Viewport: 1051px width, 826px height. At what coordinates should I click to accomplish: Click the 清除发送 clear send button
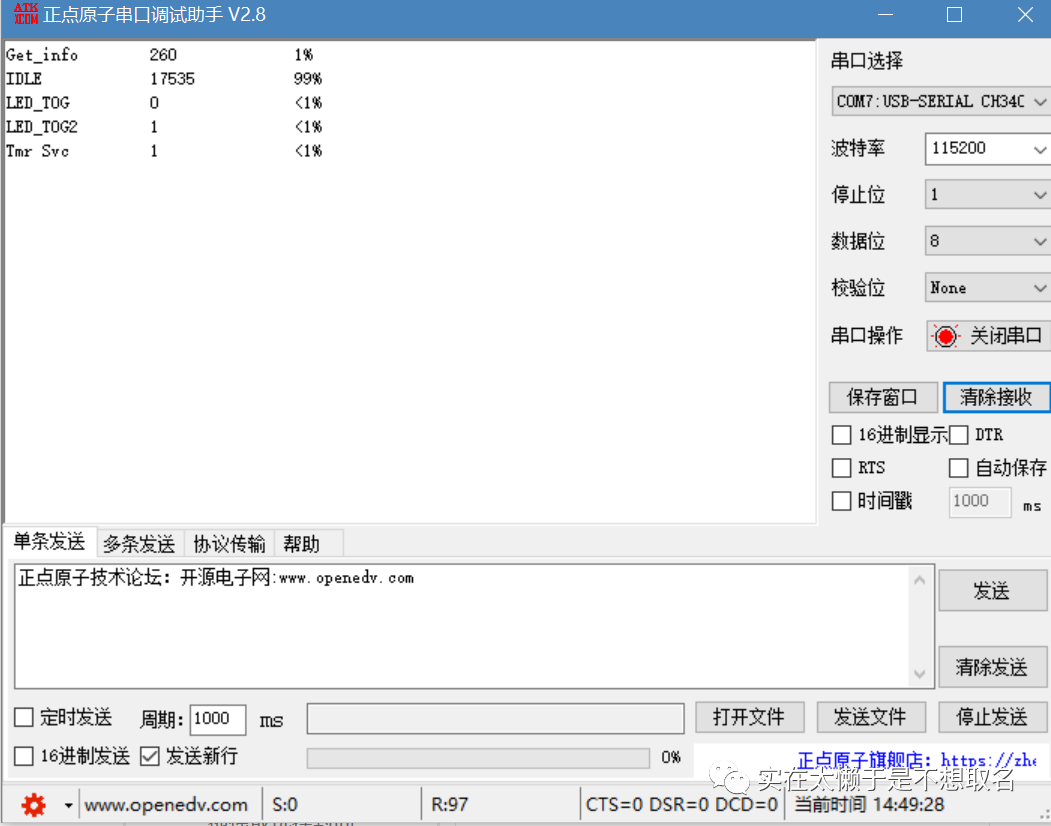point(991,667)
